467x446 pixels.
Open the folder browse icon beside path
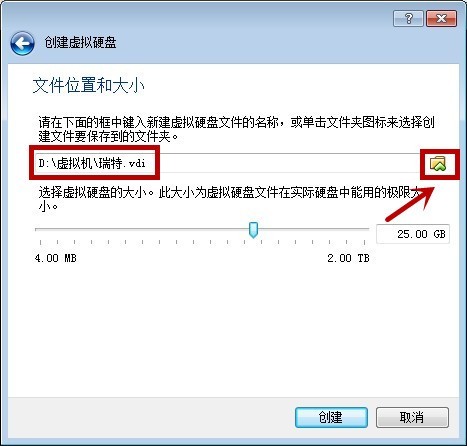(x=438, y=164)
